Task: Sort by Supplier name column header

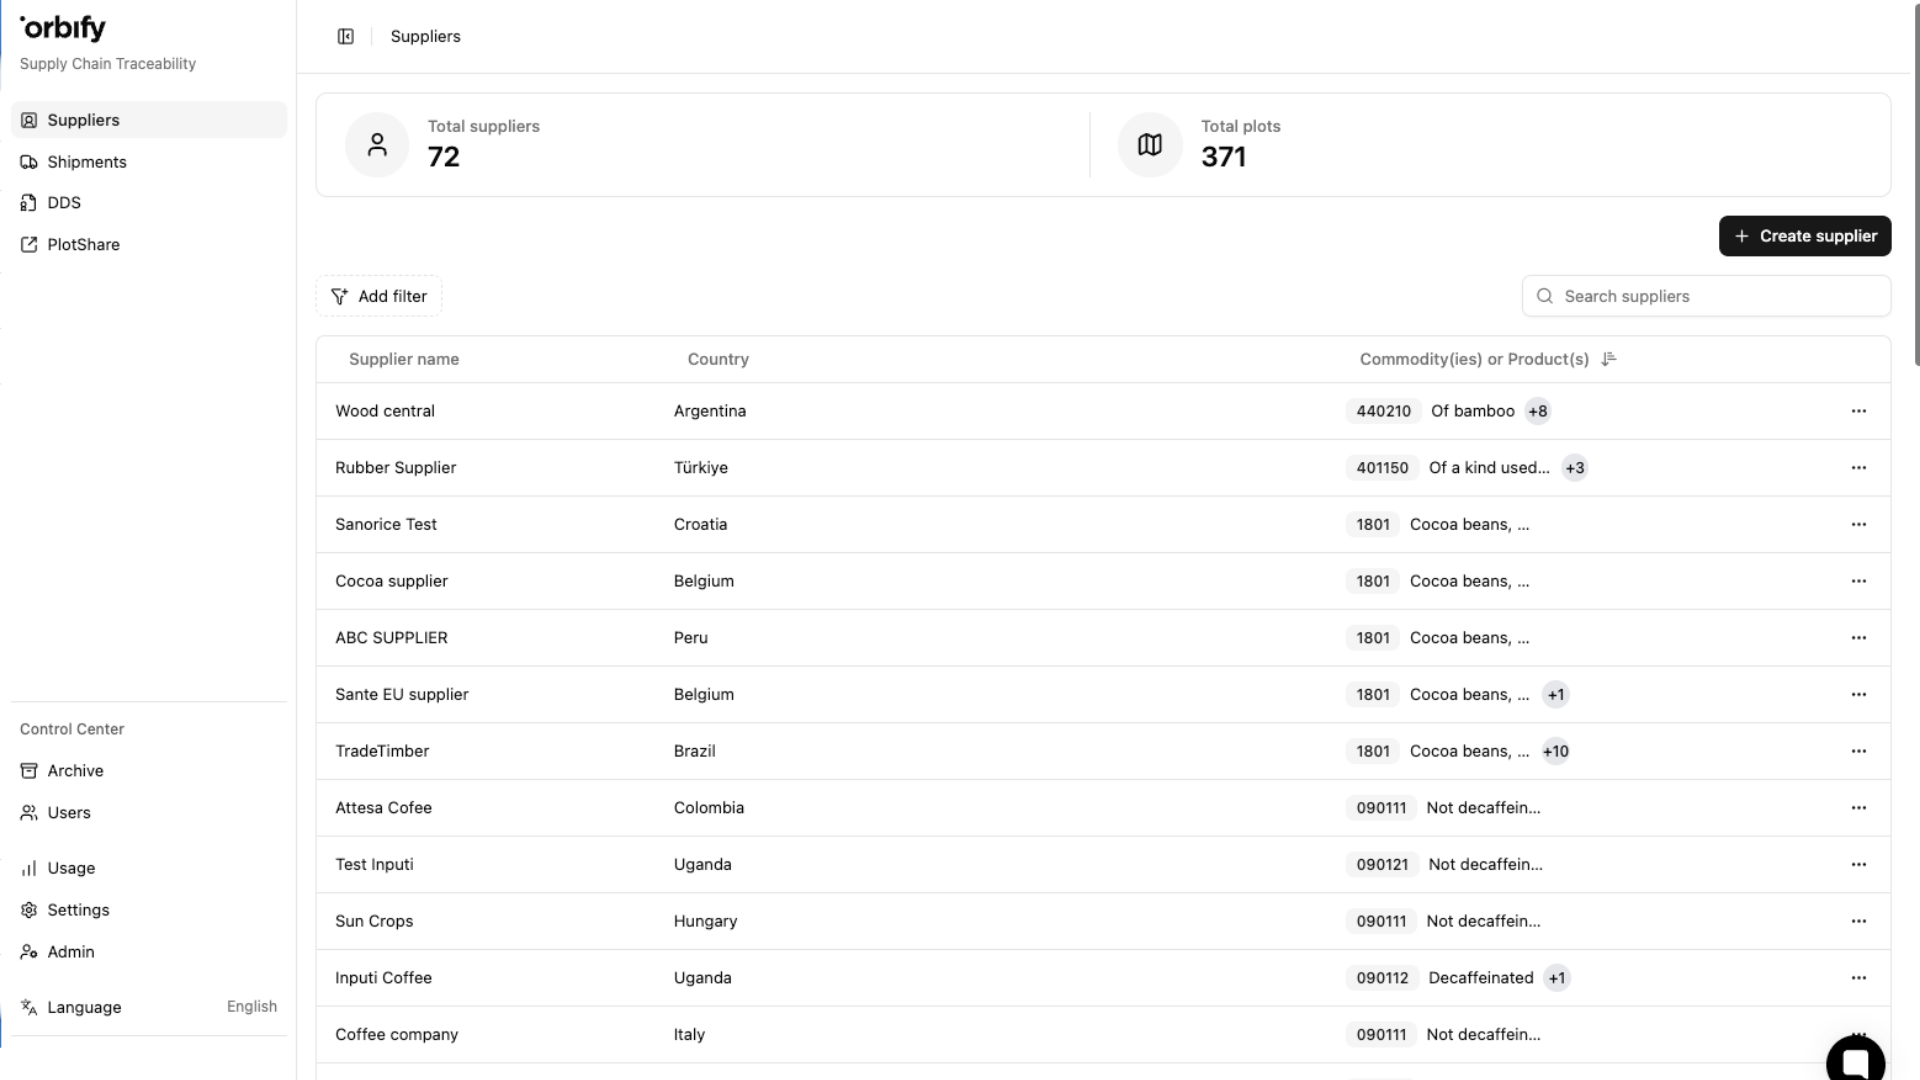Action: pos(404,359)
